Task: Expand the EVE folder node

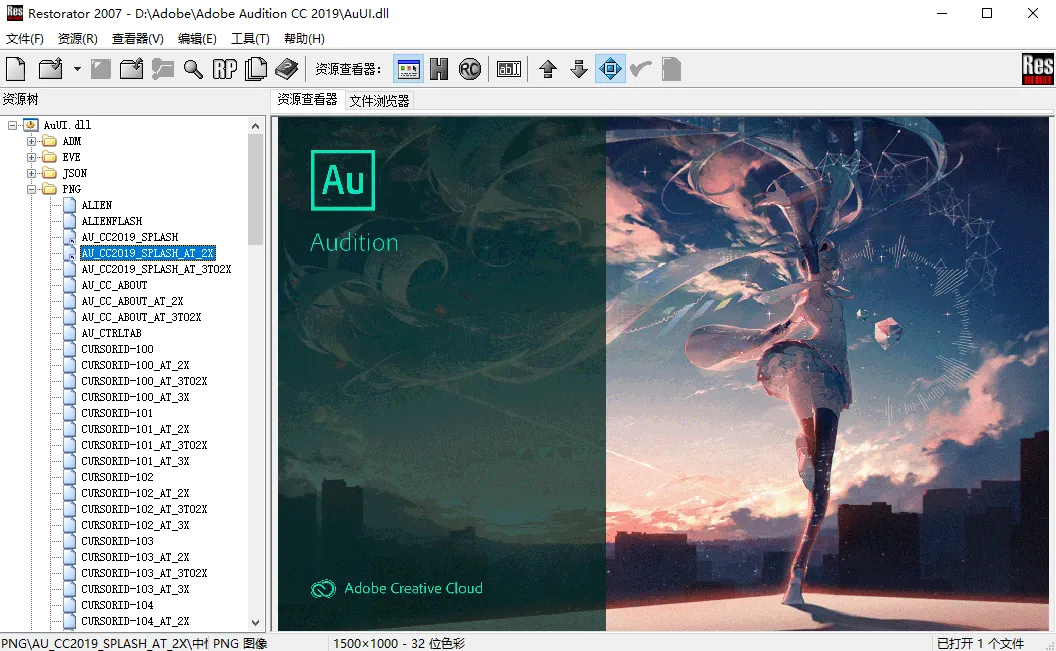Action: coord(31,157)
